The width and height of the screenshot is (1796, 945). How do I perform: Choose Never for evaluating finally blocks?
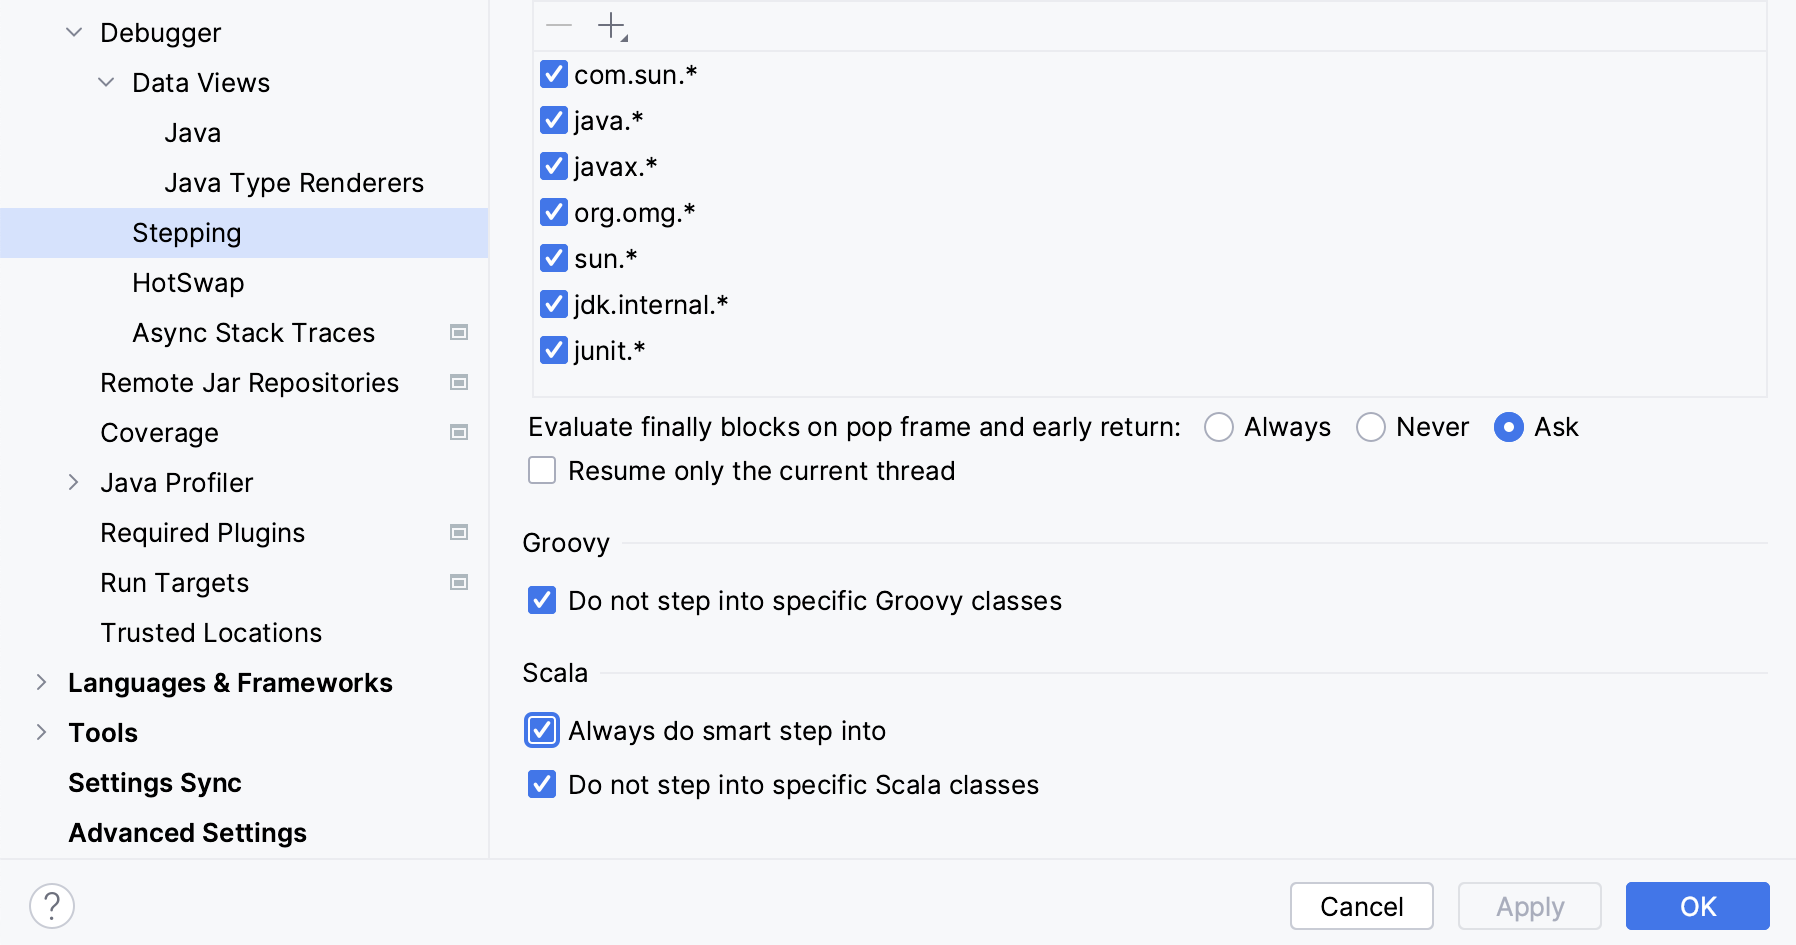(x=1370, y=428)
